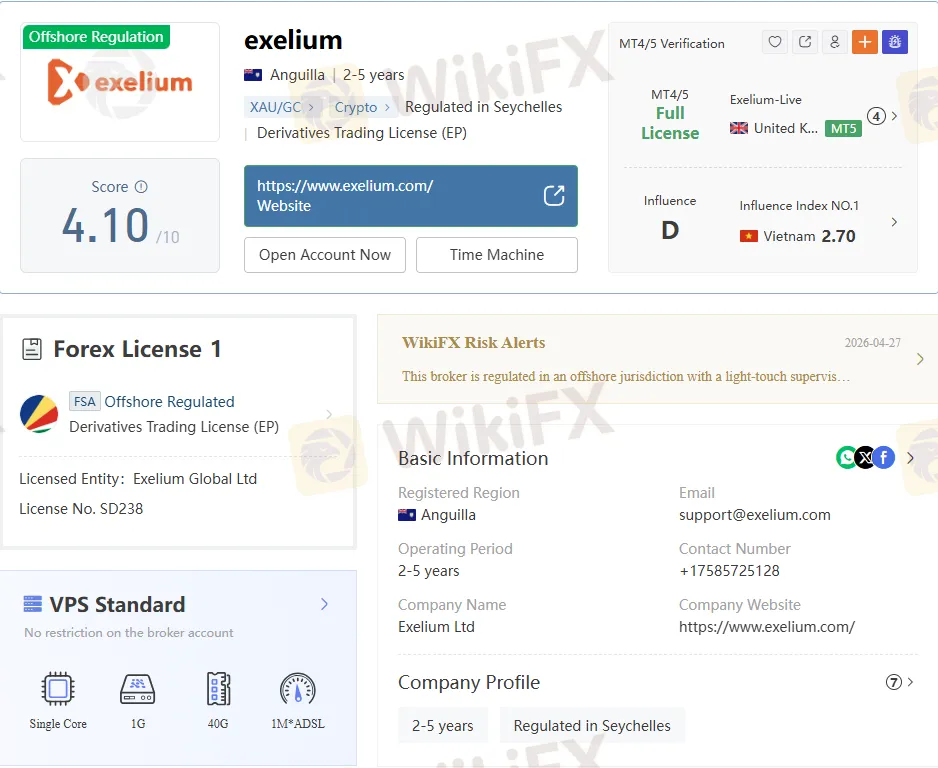Click the external link icon on Website button

point(554,196)
